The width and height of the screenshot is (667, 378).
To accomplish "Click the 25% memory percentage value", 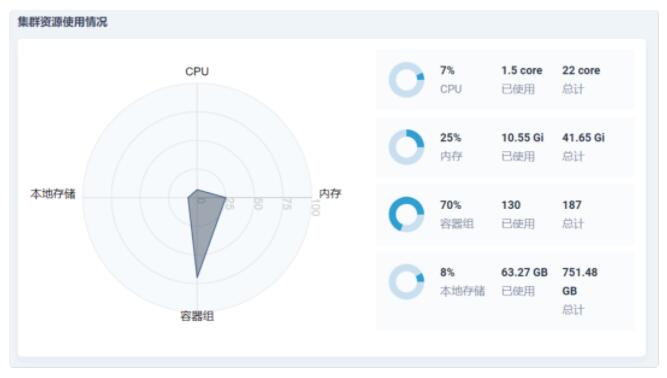I will (x=450, y=137).
